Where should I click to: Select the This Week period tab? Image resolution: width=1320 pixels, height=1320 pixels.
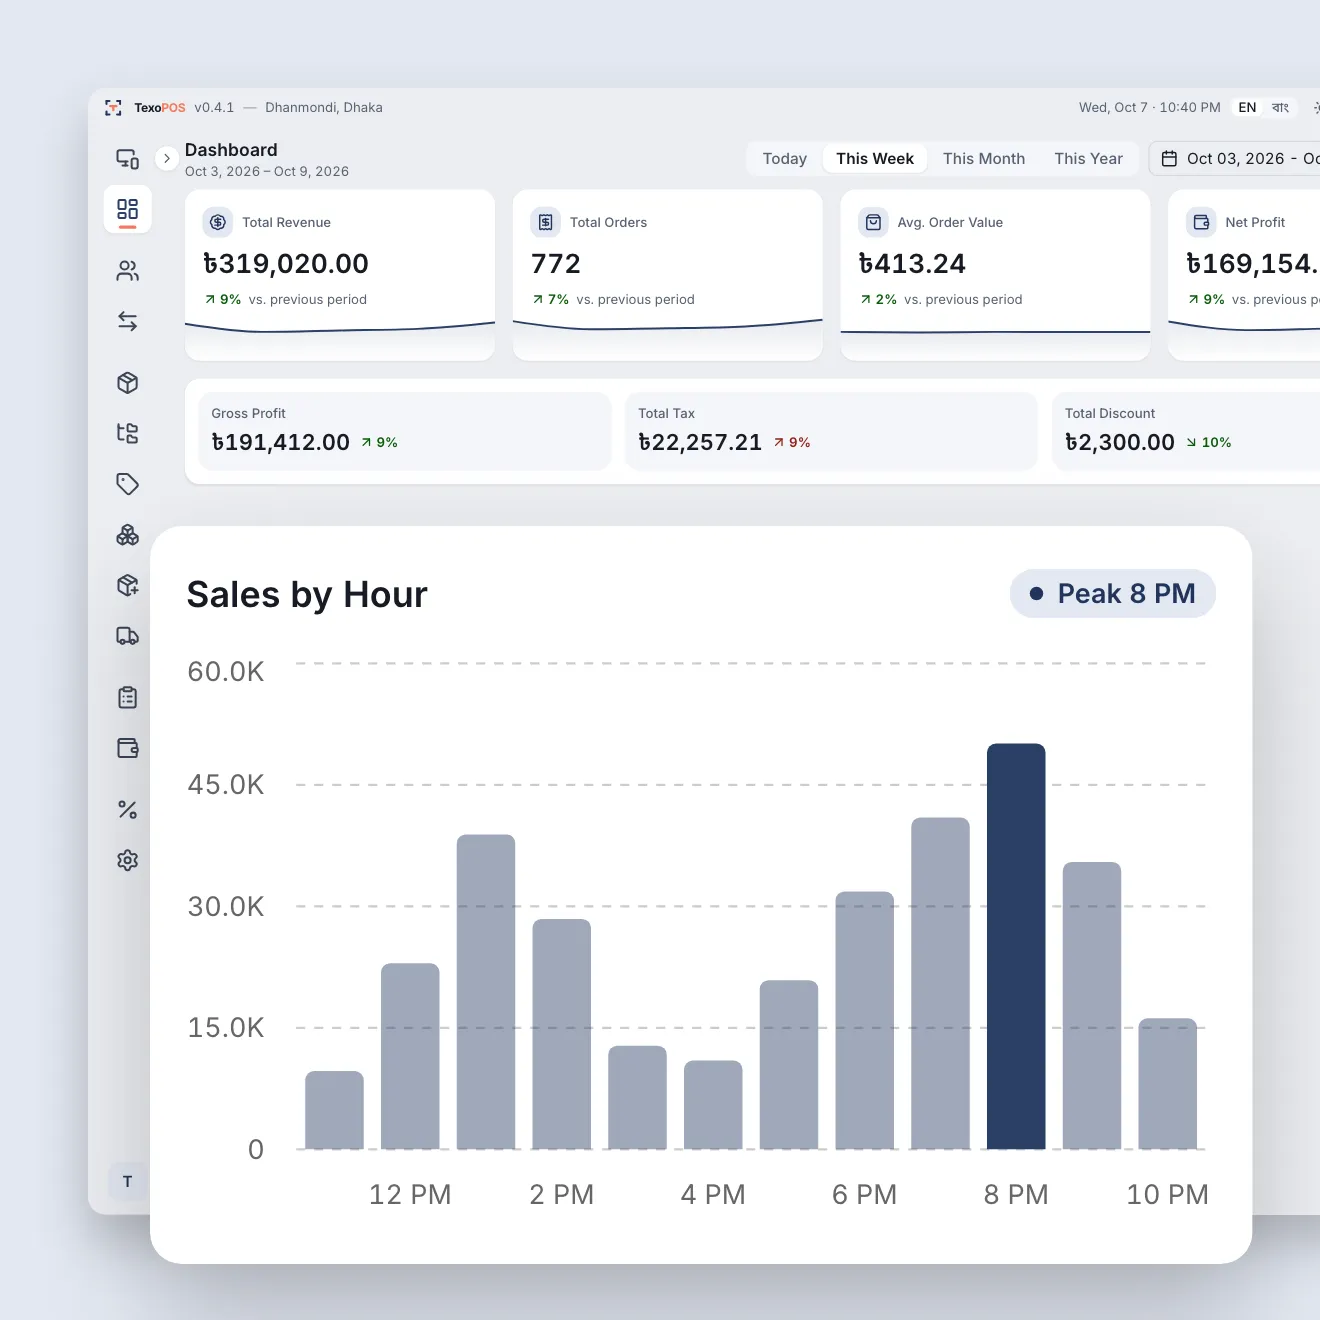click(875, 159)
